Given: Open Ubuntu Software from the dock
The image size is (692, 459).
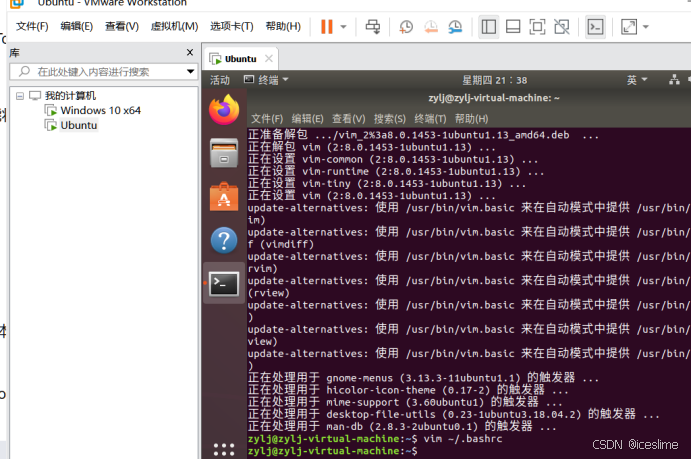Looking at the screenshot, I should coord(224,197).
